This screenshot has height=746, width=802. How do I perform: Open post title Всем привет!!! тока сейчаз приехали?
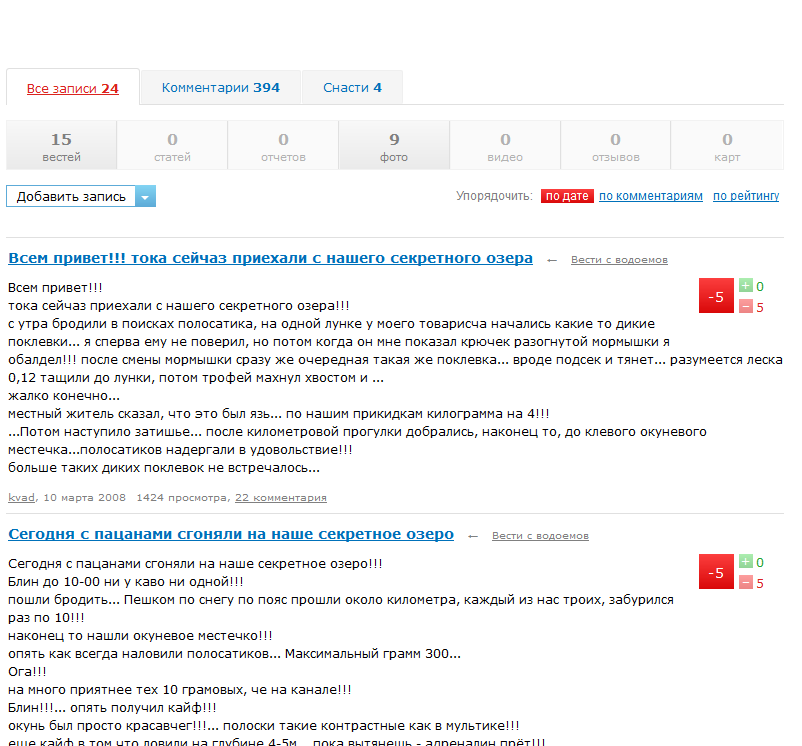coord(270,258)
